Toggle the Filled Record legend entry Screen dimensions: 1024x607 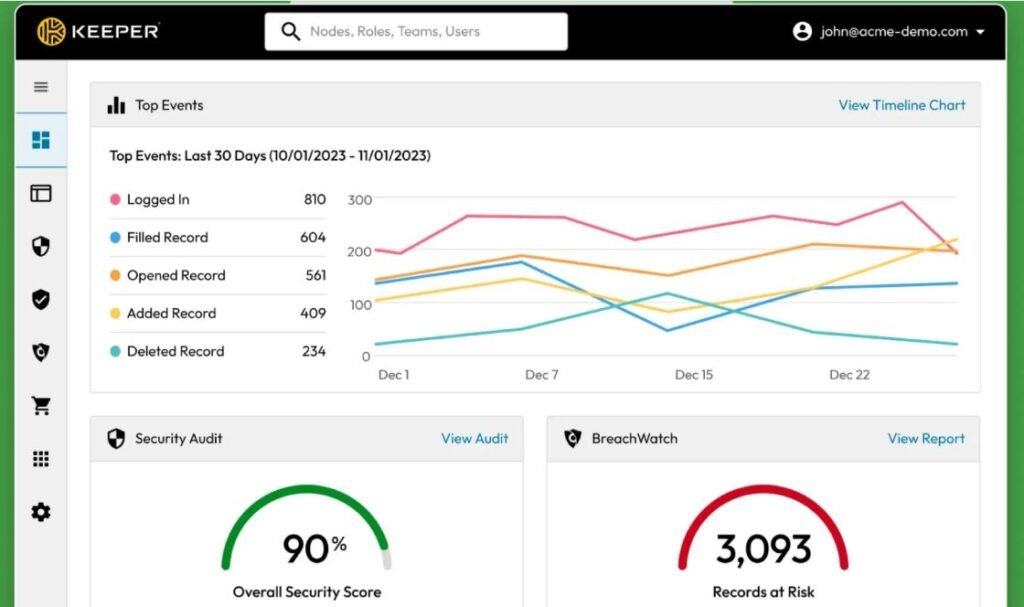click(x=217, y=237)
